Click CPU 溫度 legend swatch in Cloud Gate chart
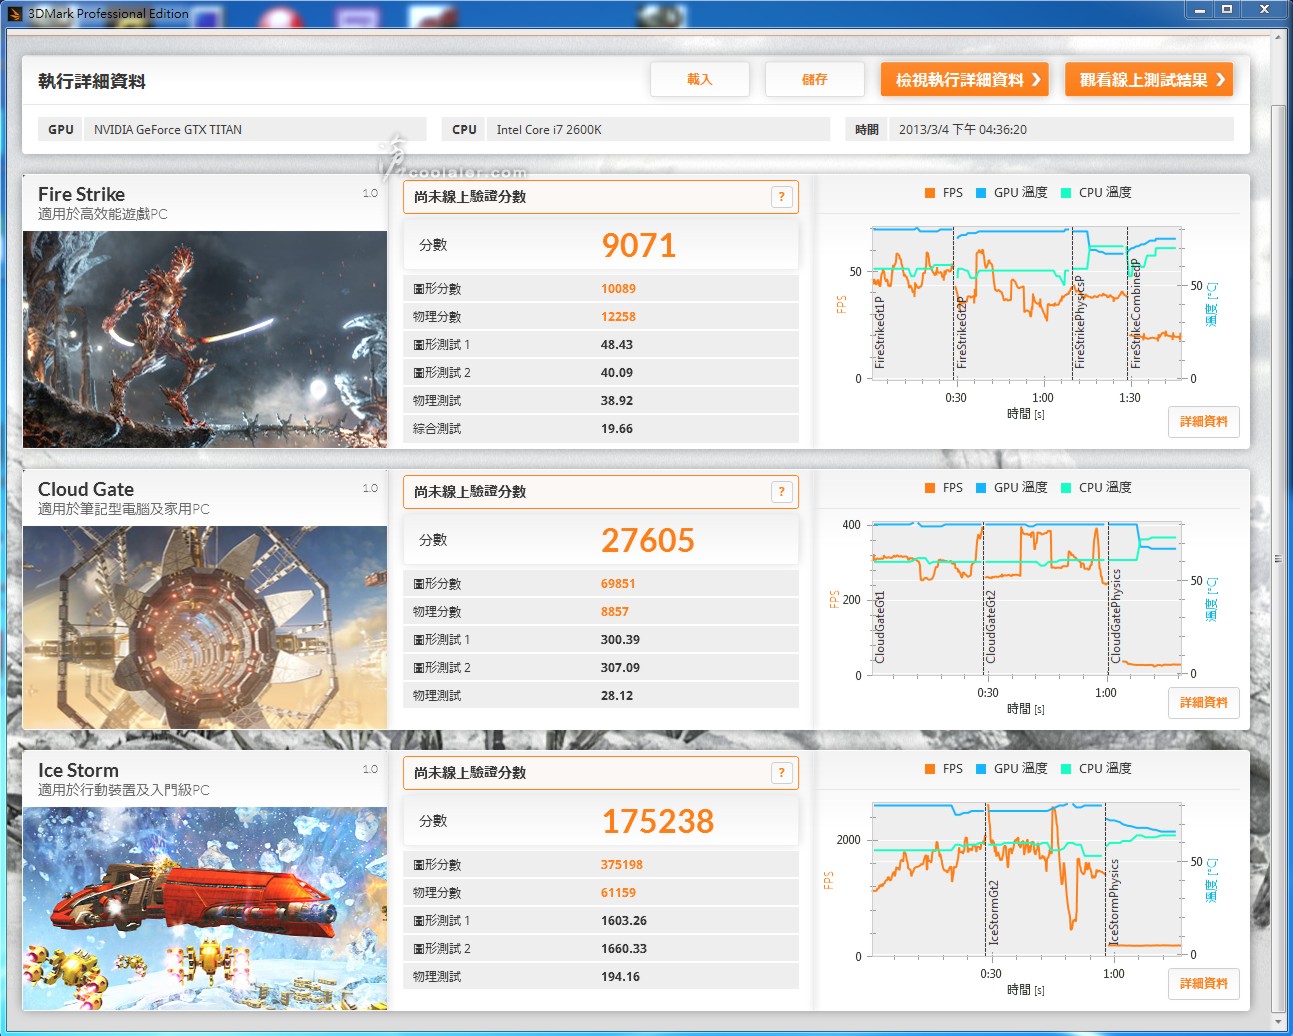Image resolution: width=1293 pixels, height=1036 pixels. (1066, 488)
